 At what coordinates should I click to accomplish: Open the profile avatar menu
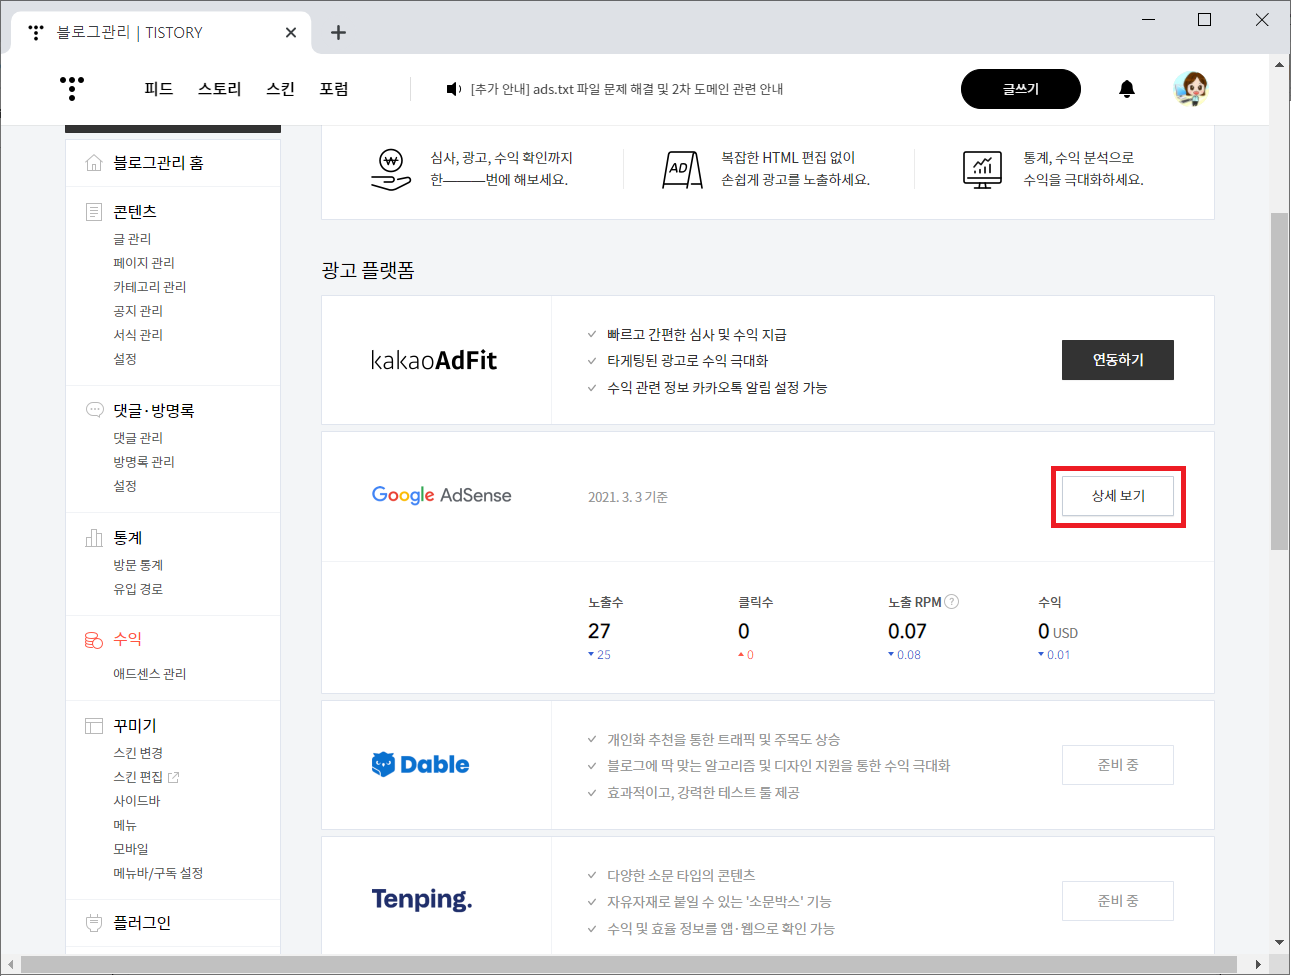[1191, 89]
